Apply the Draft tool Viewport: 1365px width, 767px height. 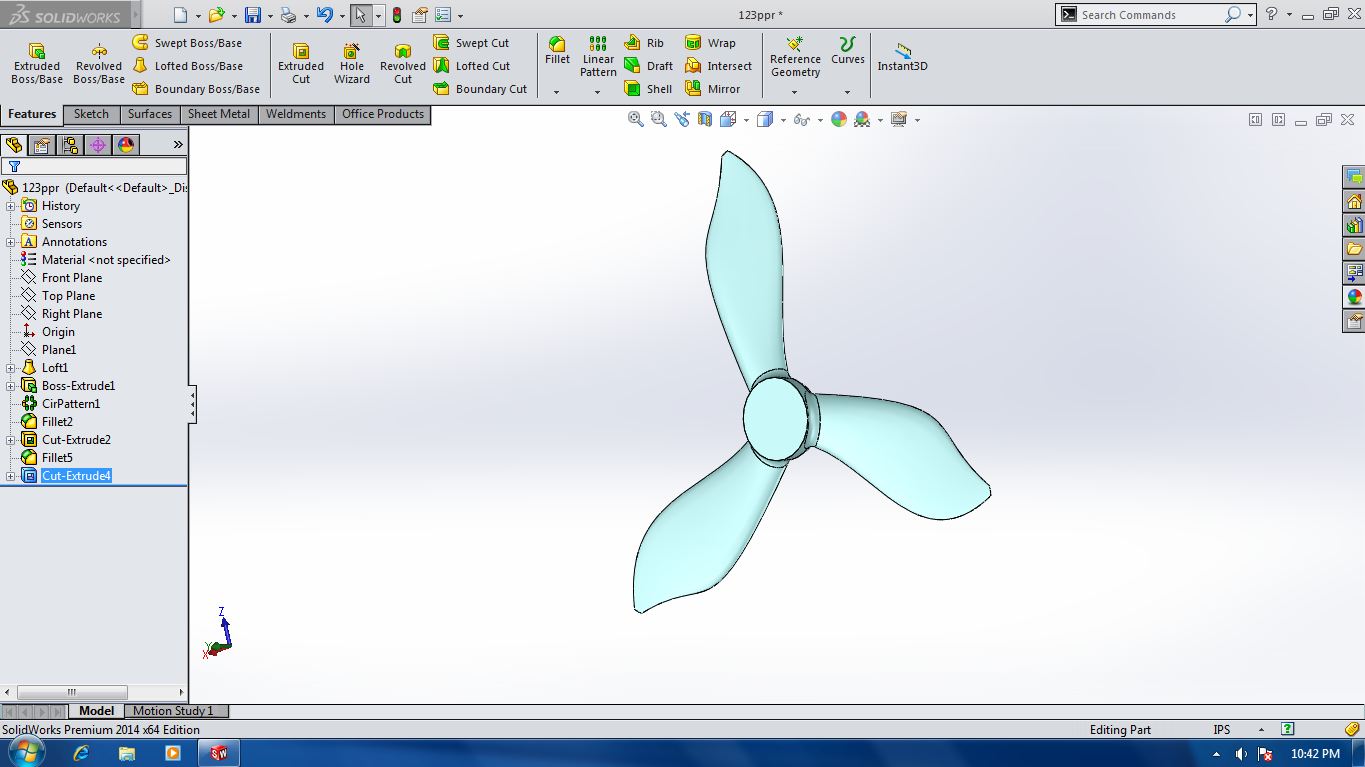(x=648, y=66)
